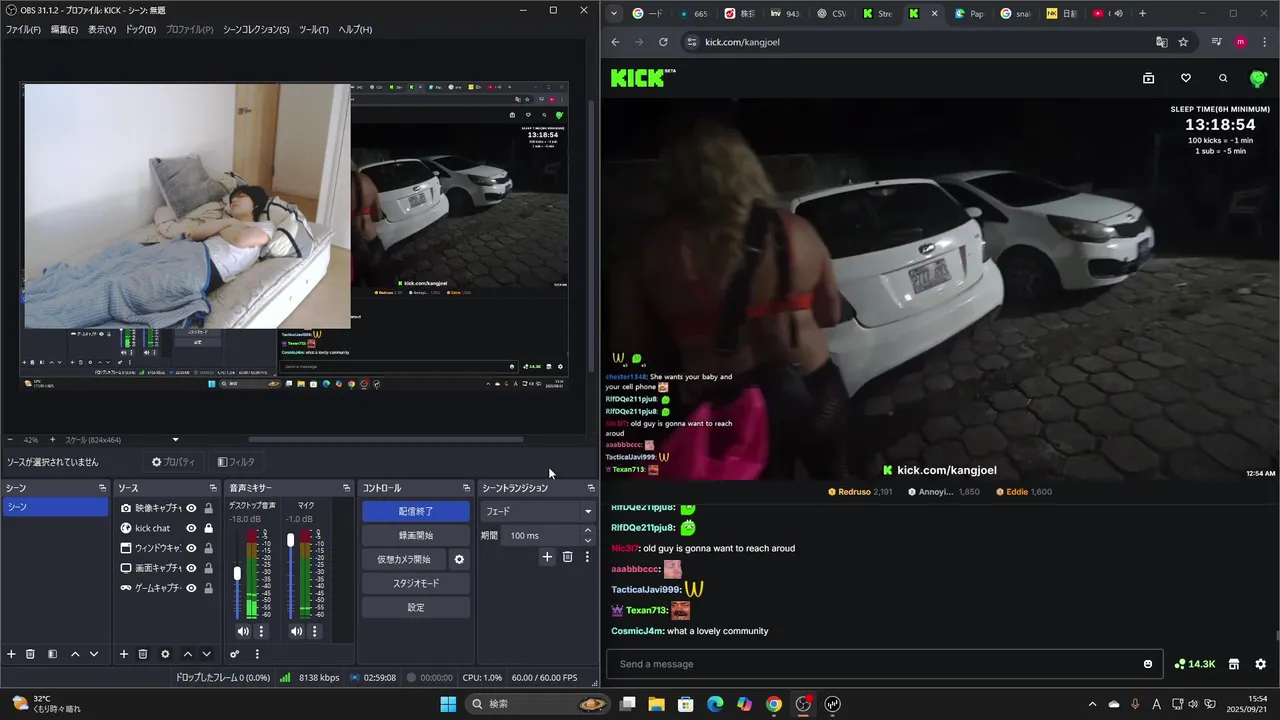Toggle visibility of 映像キャプチャ source
The height and width of the screenshot is (720, 1280).
pyautogui.click(x=191, y=508)
